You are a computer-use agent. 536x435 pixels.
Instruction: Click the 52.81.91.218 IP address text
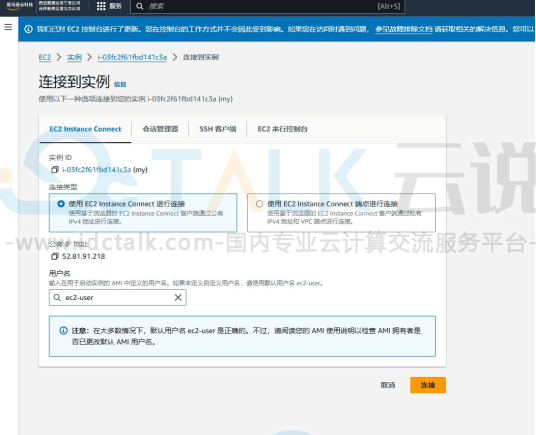83,256
